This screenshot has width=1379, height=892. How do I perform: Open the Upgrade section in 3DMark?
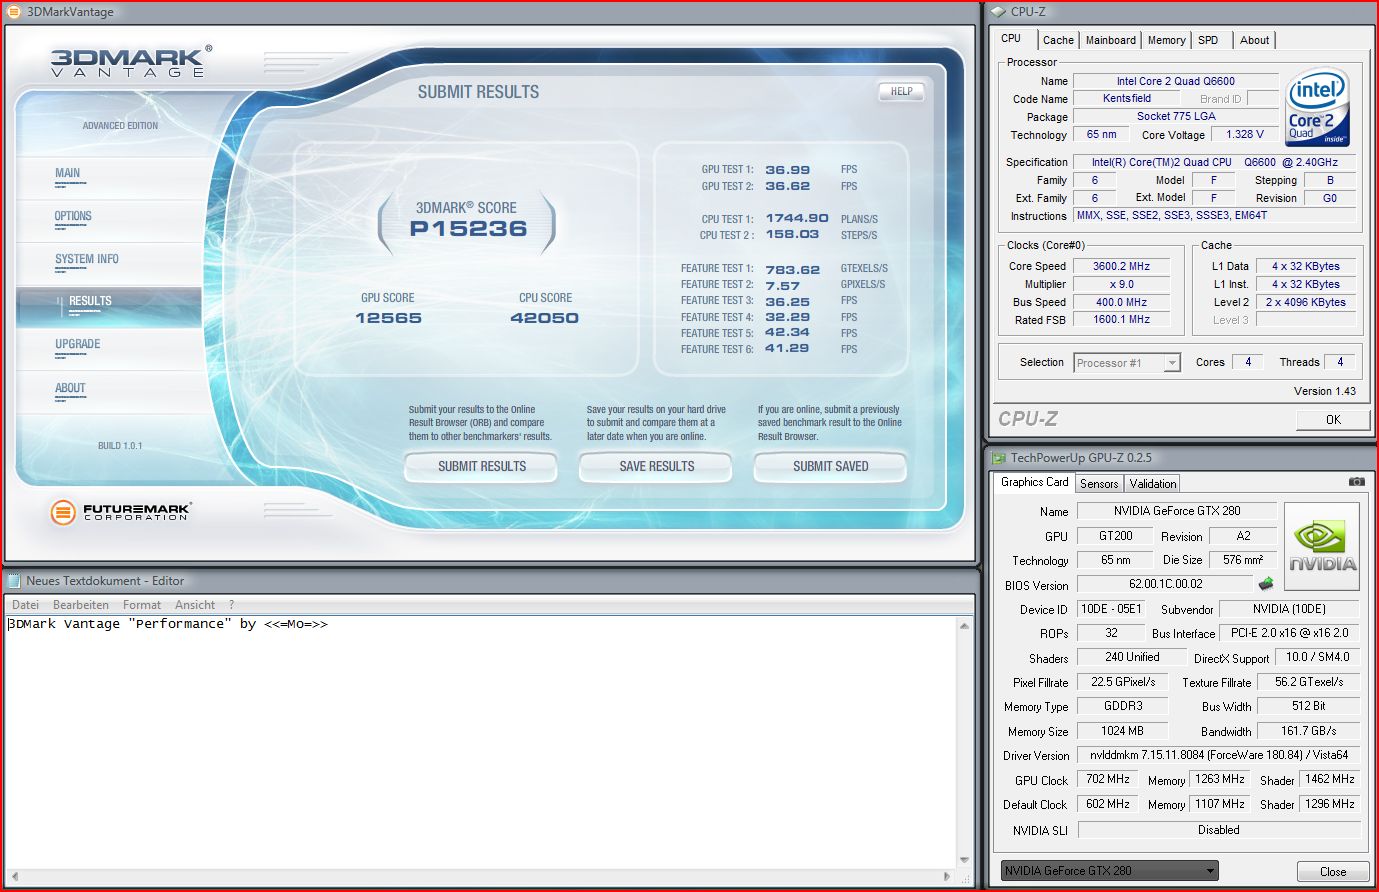coord(78,344)
